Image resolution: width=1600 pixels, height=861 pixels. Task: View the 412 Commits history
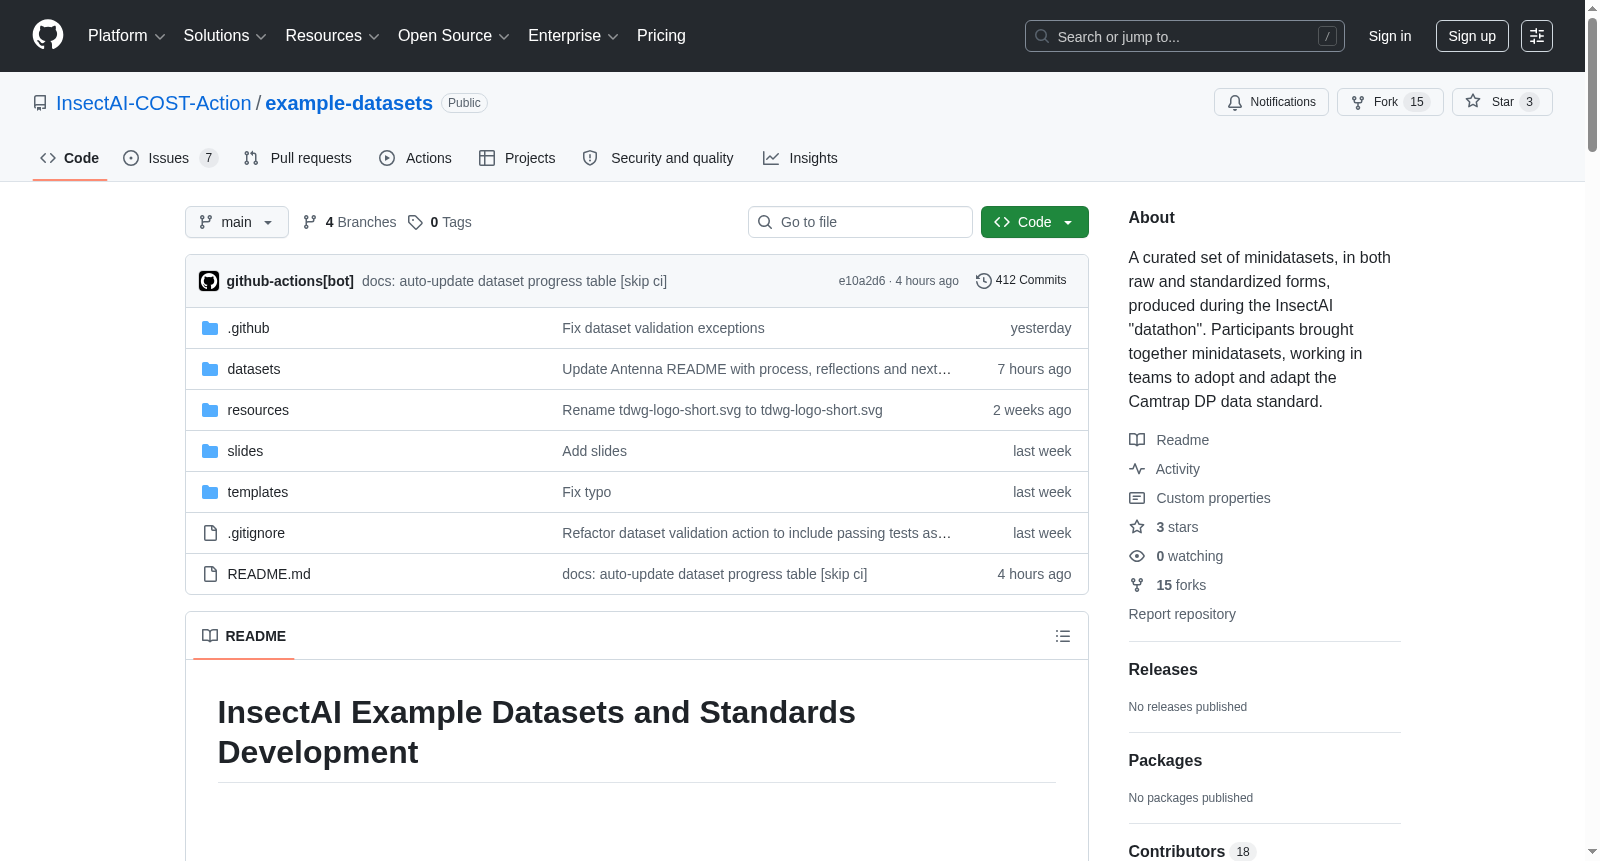(1021, 281)
